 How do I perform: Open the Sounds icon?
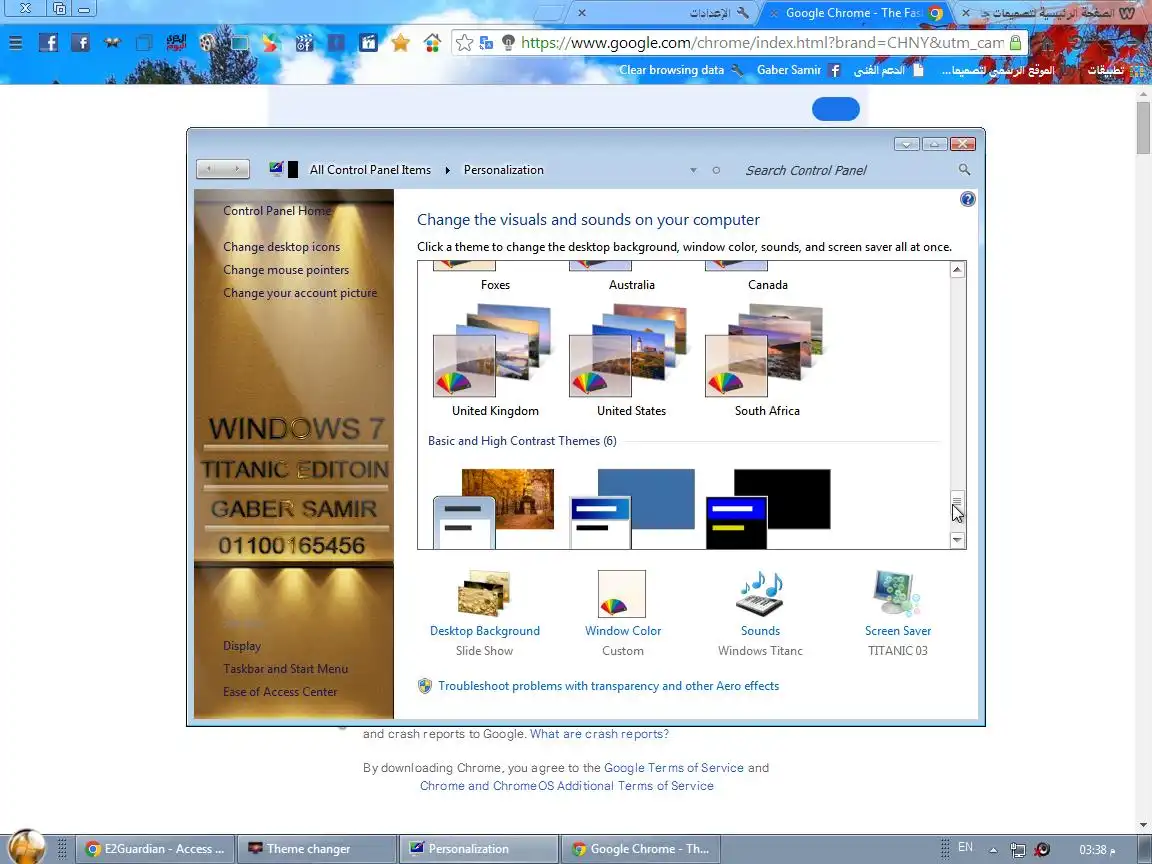pyautogui.click(x=760, y=594)
